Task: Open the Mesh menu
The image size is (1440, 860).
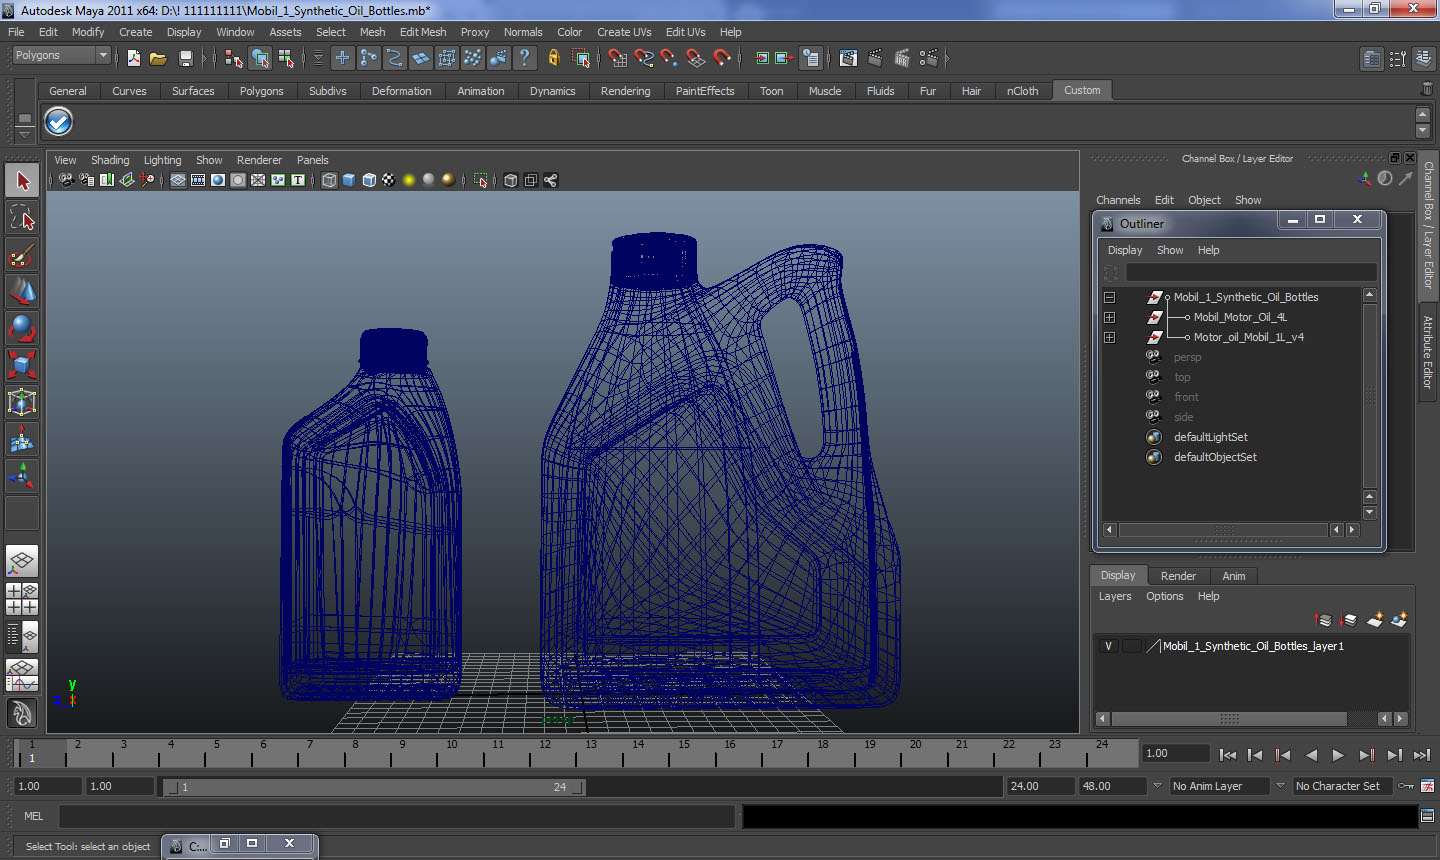Action: tap(373, 32)
